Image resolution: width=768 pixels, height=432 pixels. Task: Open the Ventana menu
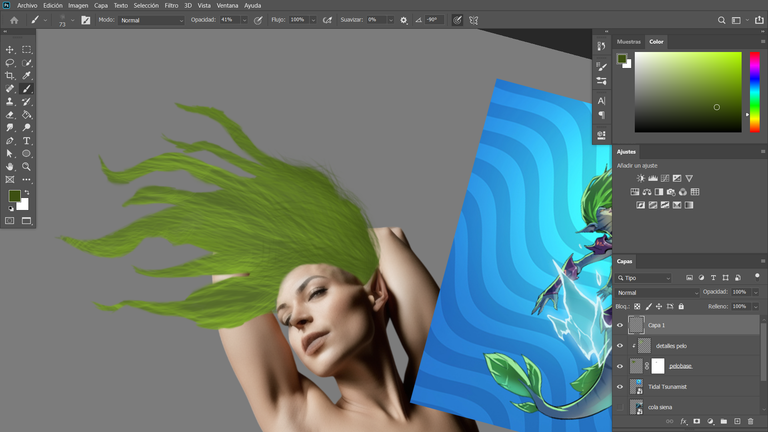(x=227, y=5)
